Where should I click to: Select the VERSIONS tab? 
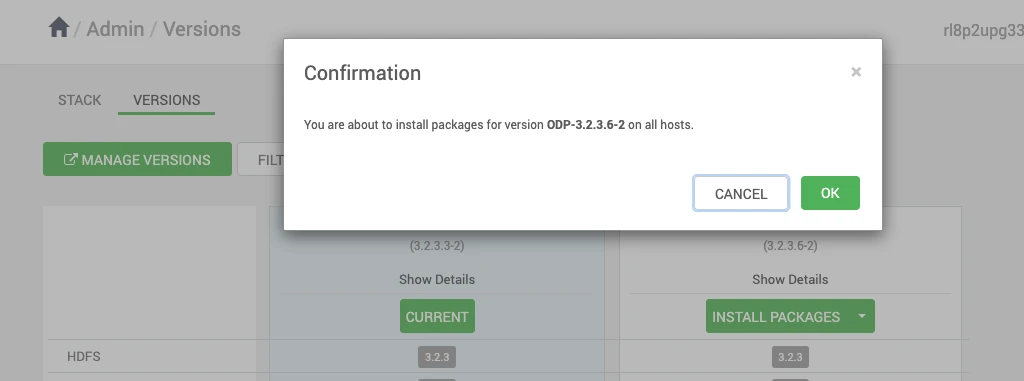(167, 100)
